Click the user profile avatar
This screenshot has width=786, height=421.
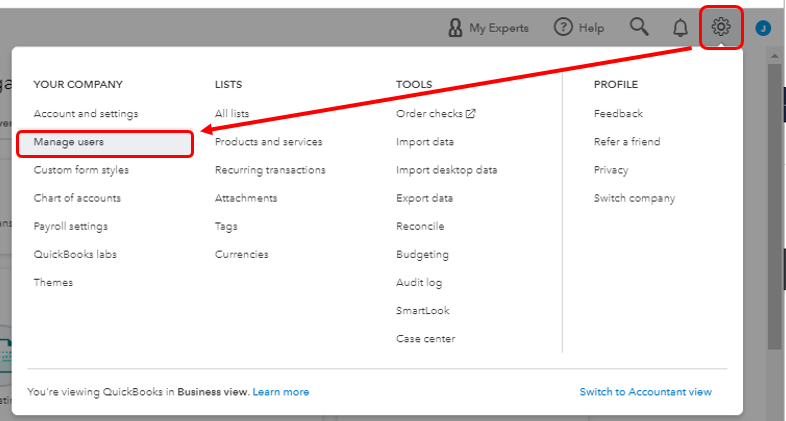pyautogui.click(x=763, y=28)
